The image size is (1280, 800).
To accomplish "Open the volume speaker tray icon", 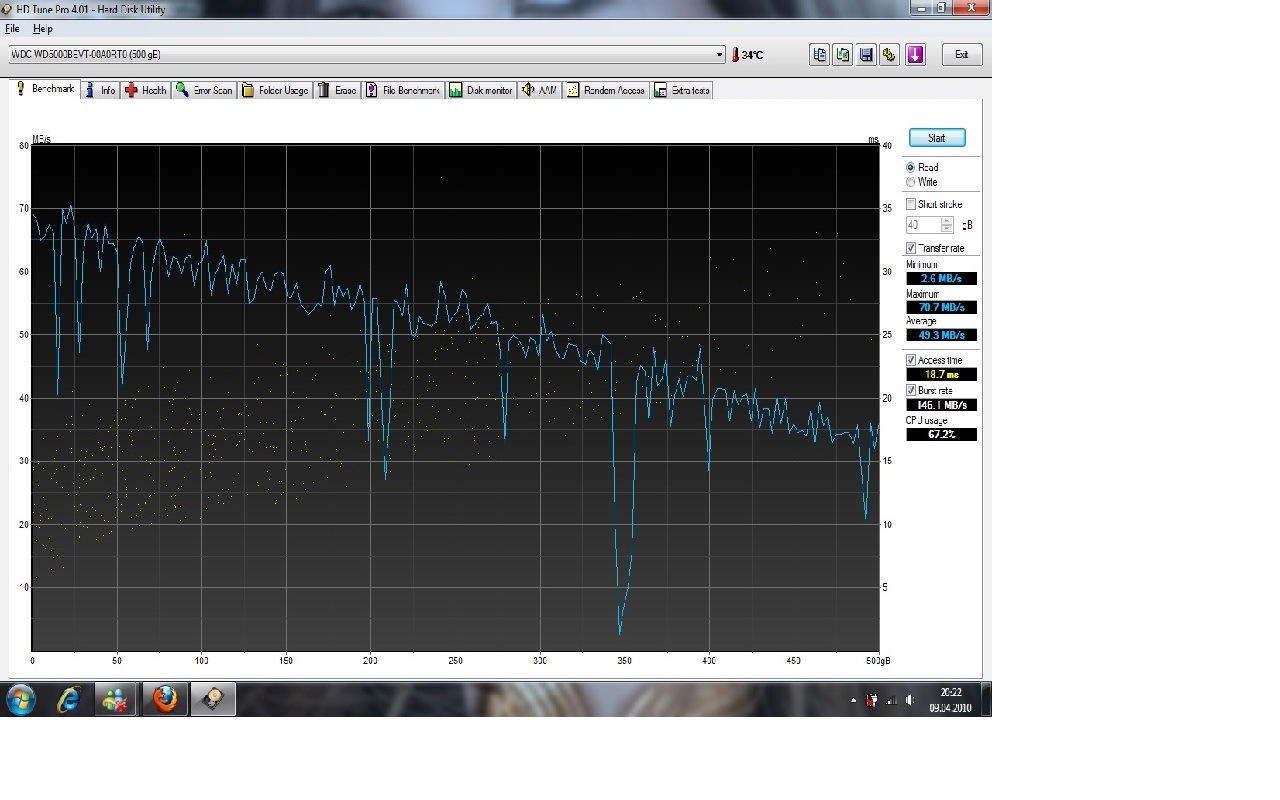I will [909, 700].
